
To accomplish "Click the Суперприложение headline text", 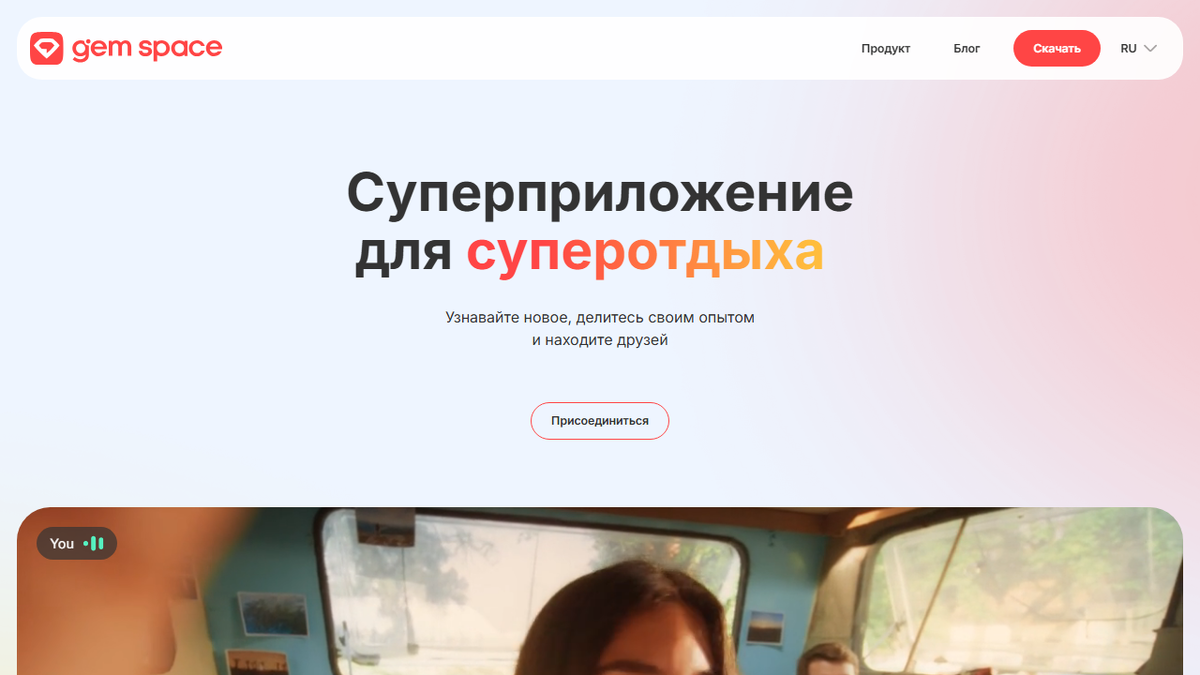I will pos(600,193).
